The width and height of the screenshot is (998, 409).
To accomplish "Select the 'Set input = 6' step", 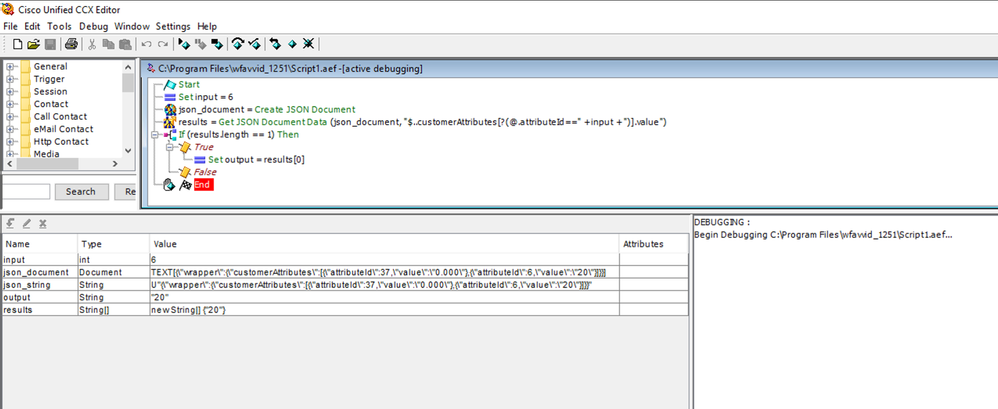I will pos(206,97).
